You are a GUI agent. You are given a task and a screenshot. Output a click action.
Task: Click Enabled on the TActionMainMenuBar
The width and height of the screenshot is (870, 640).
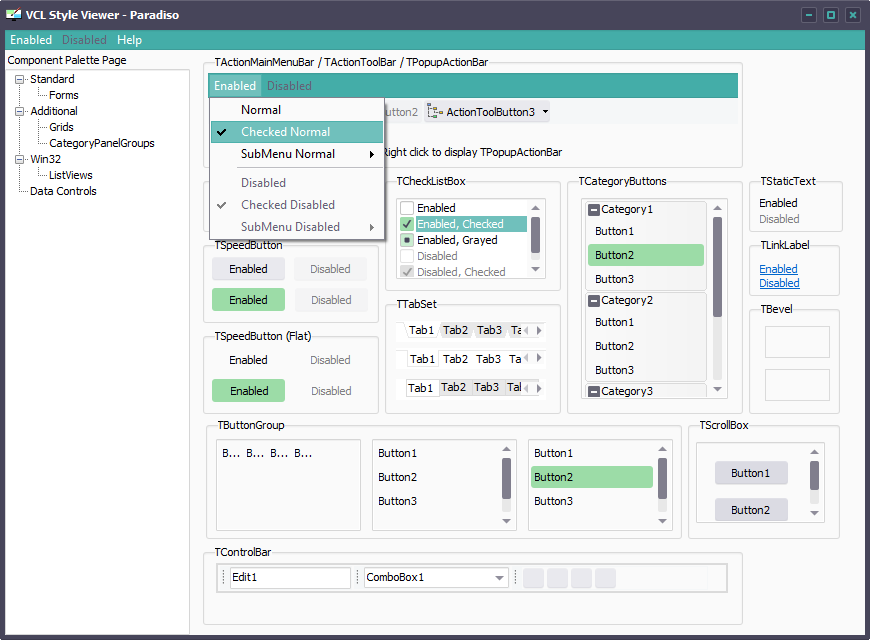coord(235,86)
